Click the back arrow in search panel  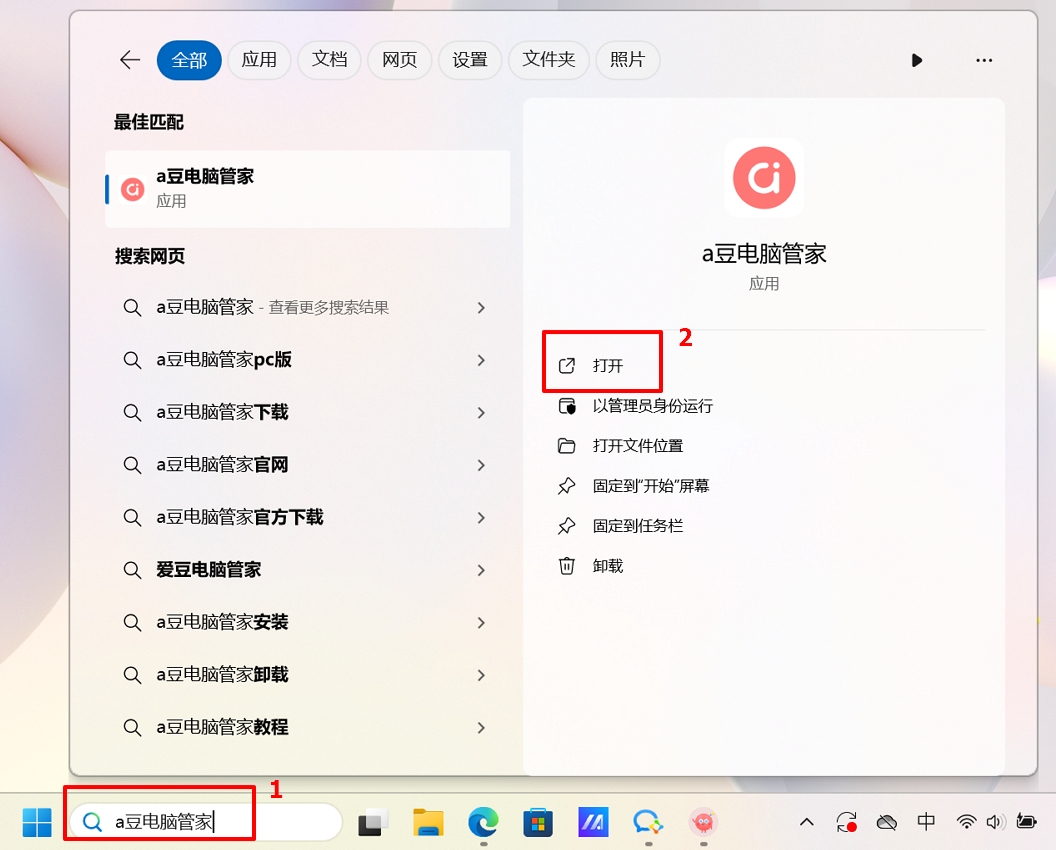(x=130, y=60)
